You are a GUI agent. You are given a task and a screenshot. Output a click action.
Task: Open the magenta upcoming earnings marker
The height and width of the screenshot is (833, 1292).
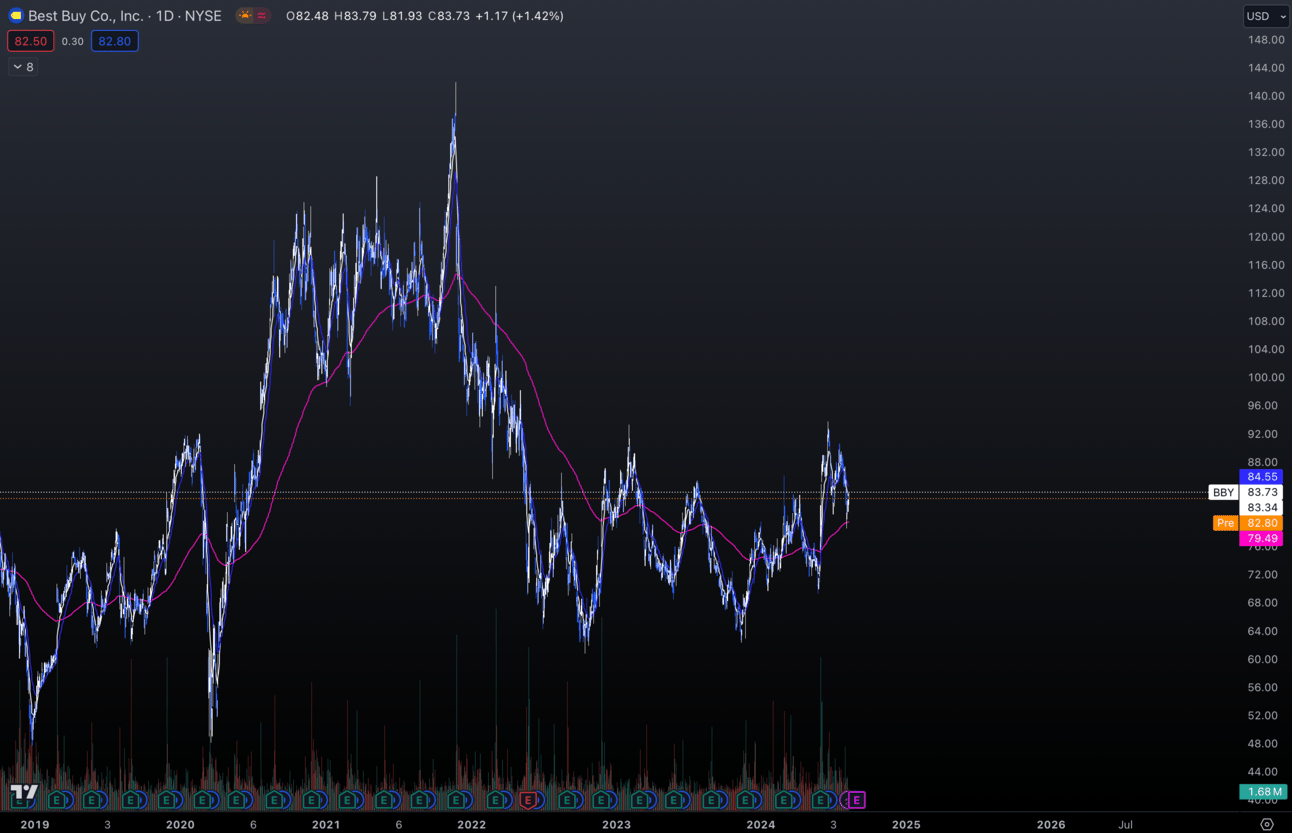856,800
